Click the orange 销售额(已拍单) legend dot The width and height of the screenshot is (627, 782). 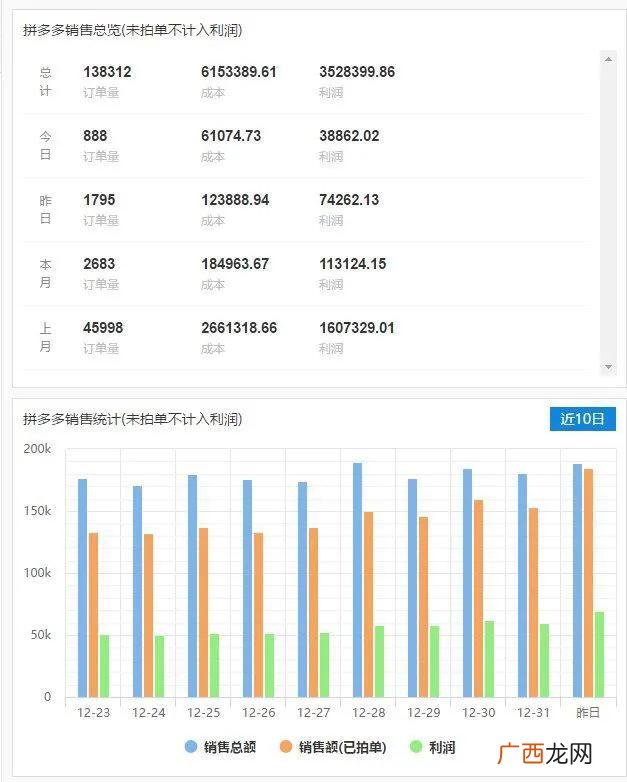click(285, 747)
